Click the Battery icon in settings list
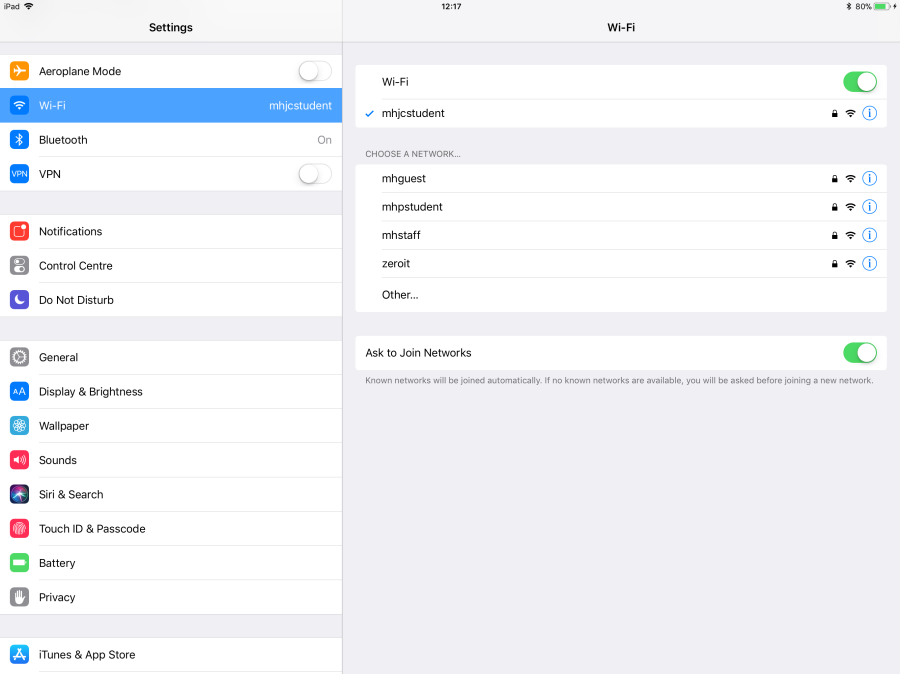The height and width of the screenshot is (674, 900). pyautogui.click(x=20, y=563)
